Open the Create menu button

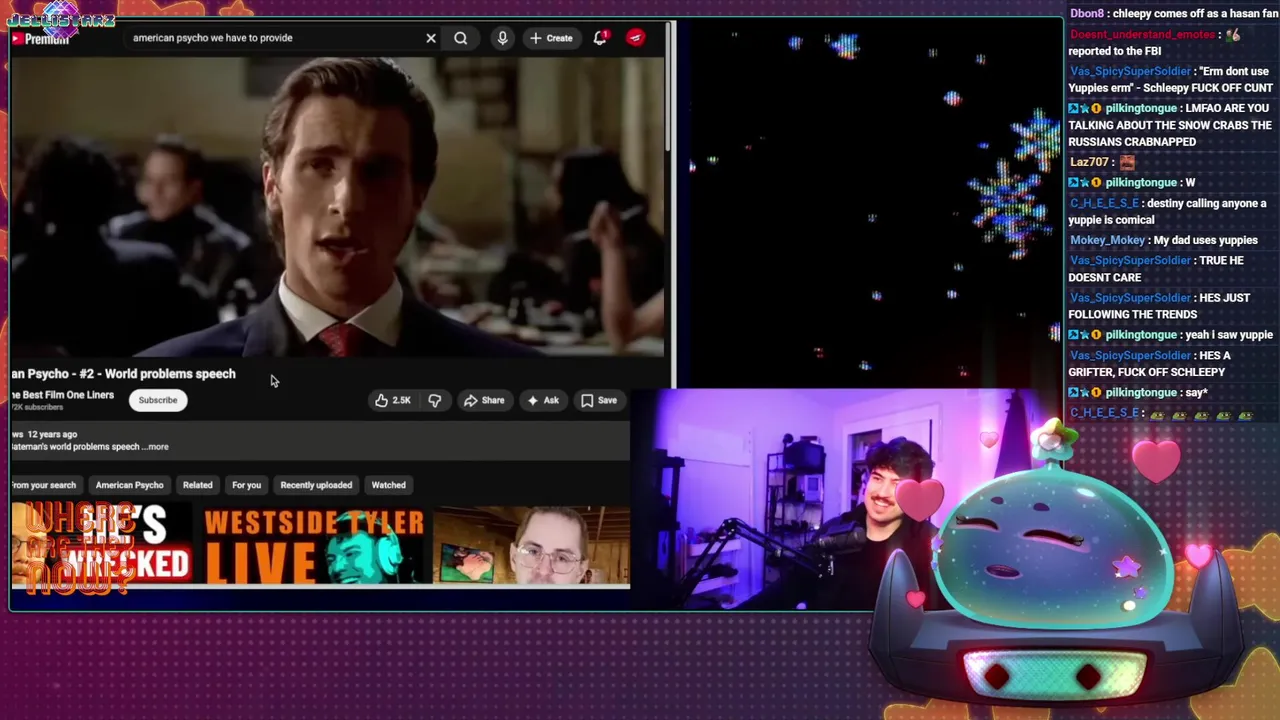(551, 38)
